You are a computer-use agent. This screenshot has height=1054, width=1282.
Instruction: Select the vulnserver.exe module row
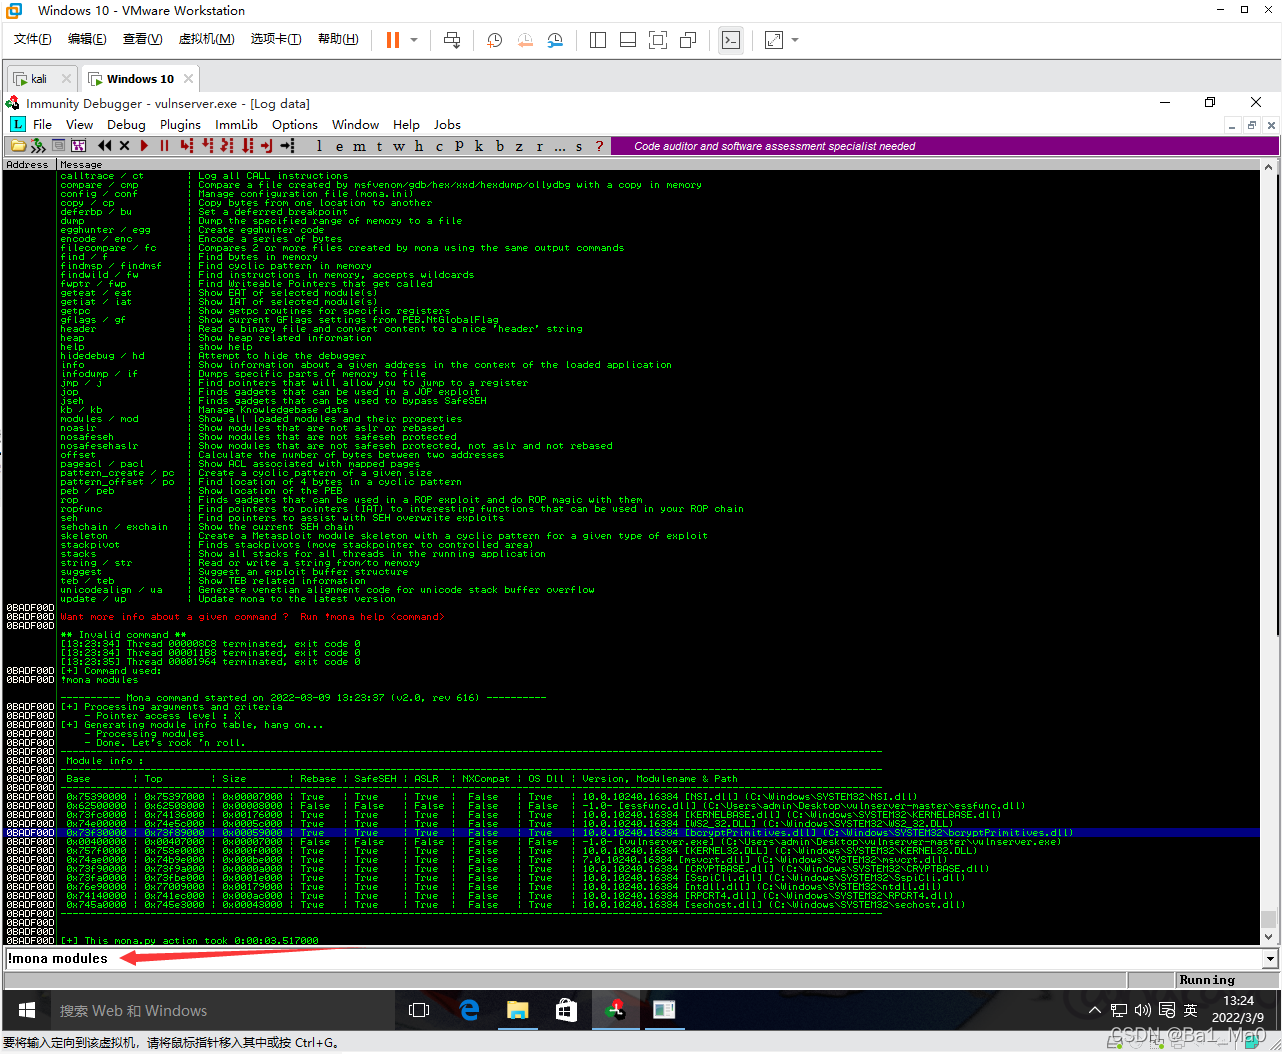[x=632, y=842]
